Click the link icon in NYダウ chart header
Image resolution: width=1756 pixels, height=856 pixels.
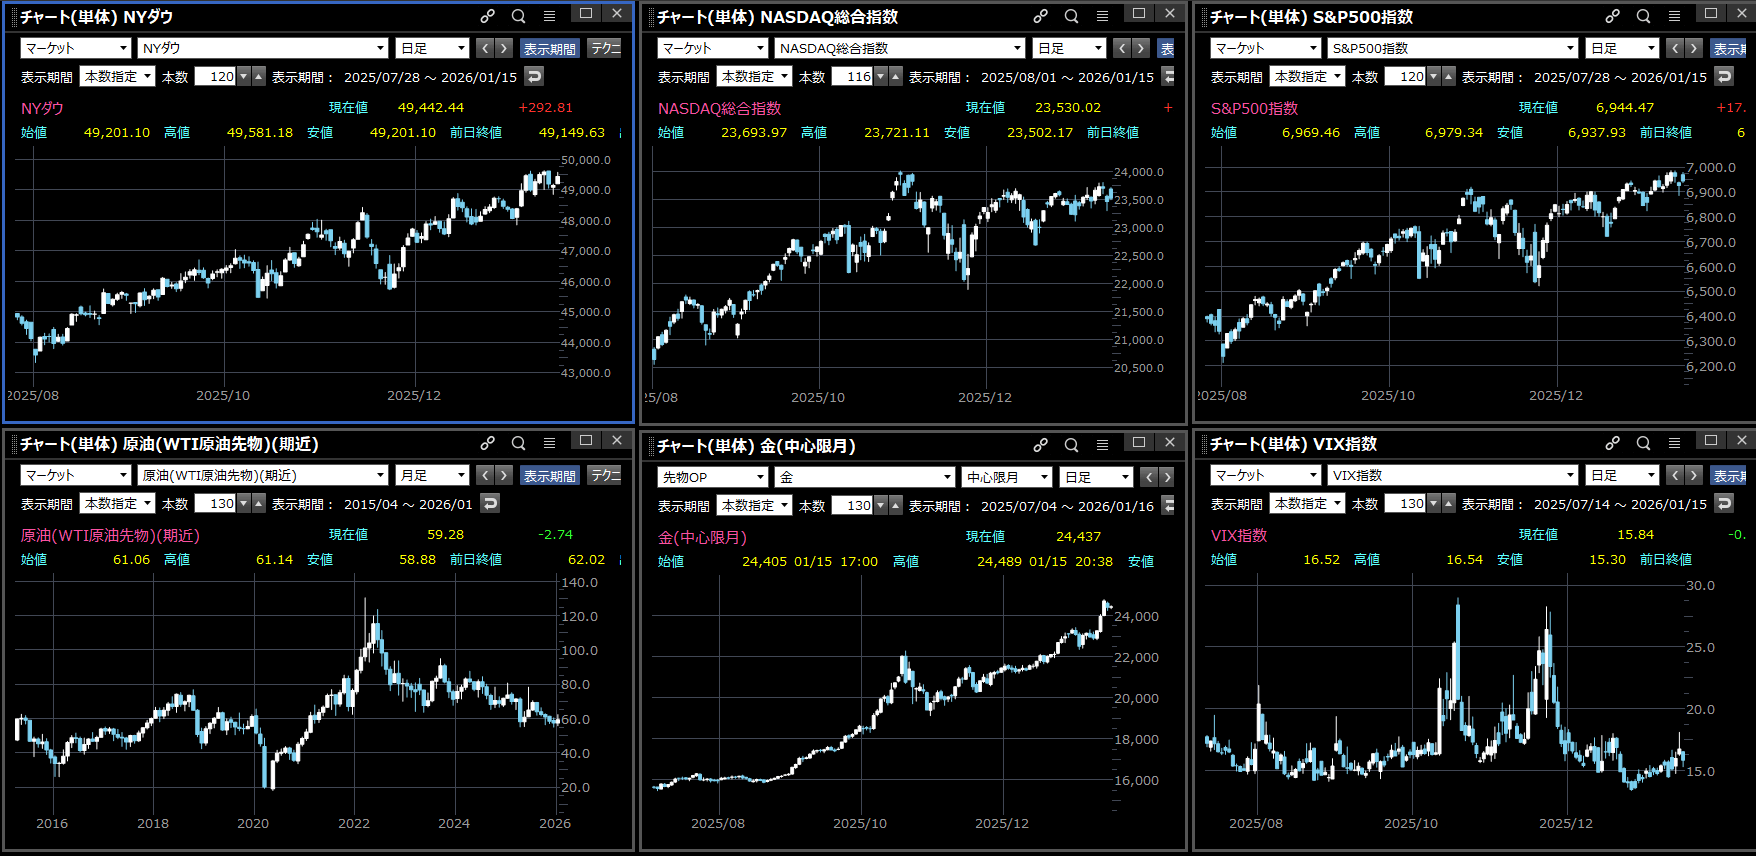[487, 16]
